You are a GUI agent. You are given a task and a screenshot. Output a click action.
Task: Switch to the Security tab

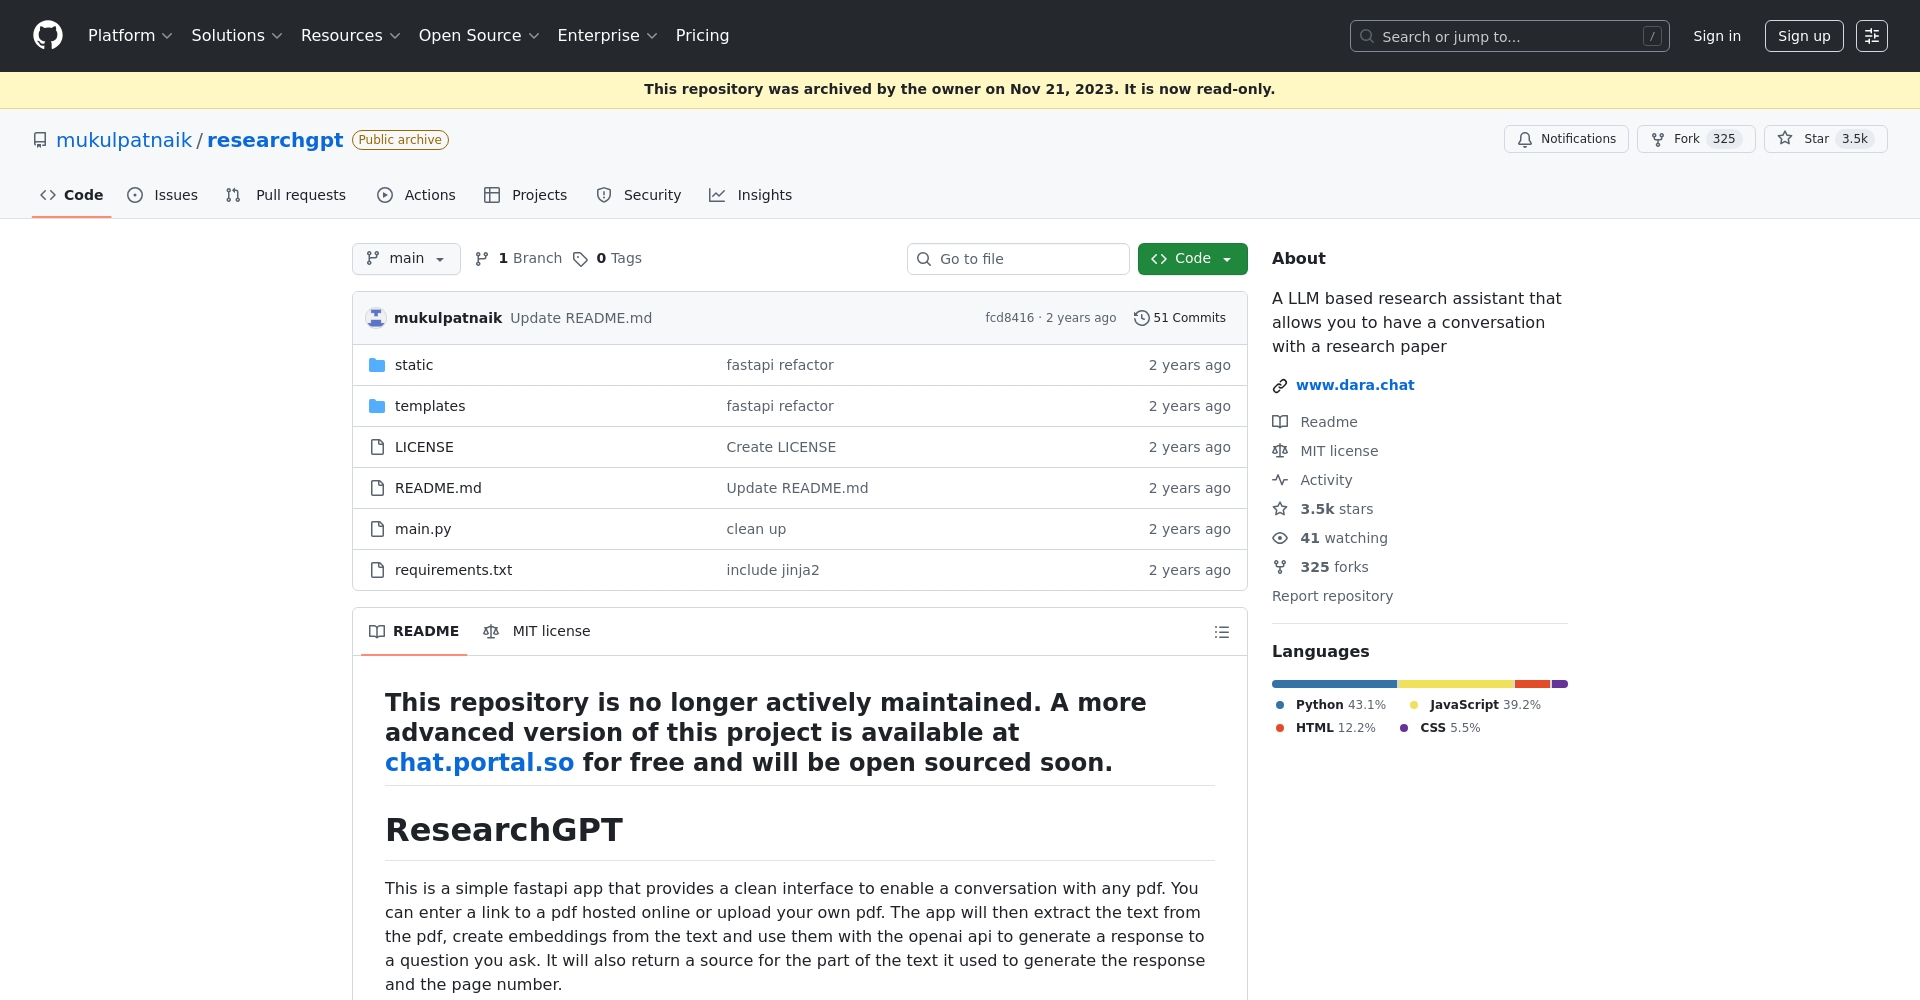[638, 195]
